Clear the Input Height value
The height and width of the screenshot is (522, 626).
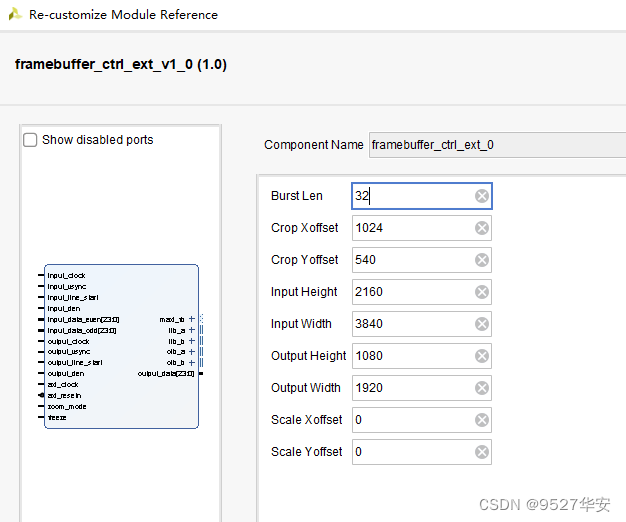point(482,292)
